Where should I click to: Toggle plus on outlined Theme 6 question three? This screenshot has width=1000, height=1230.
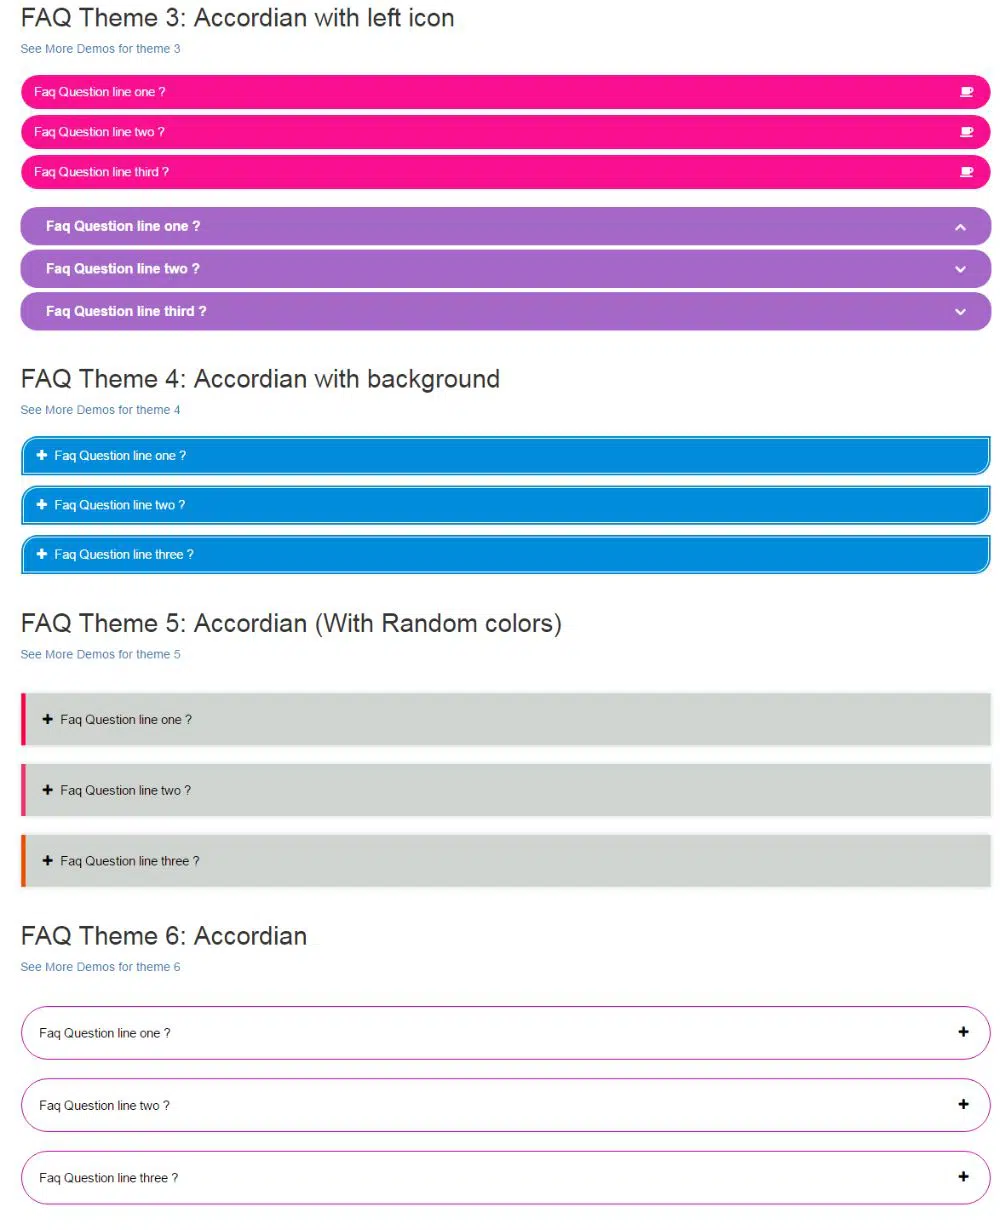(x=963, y=1177)
